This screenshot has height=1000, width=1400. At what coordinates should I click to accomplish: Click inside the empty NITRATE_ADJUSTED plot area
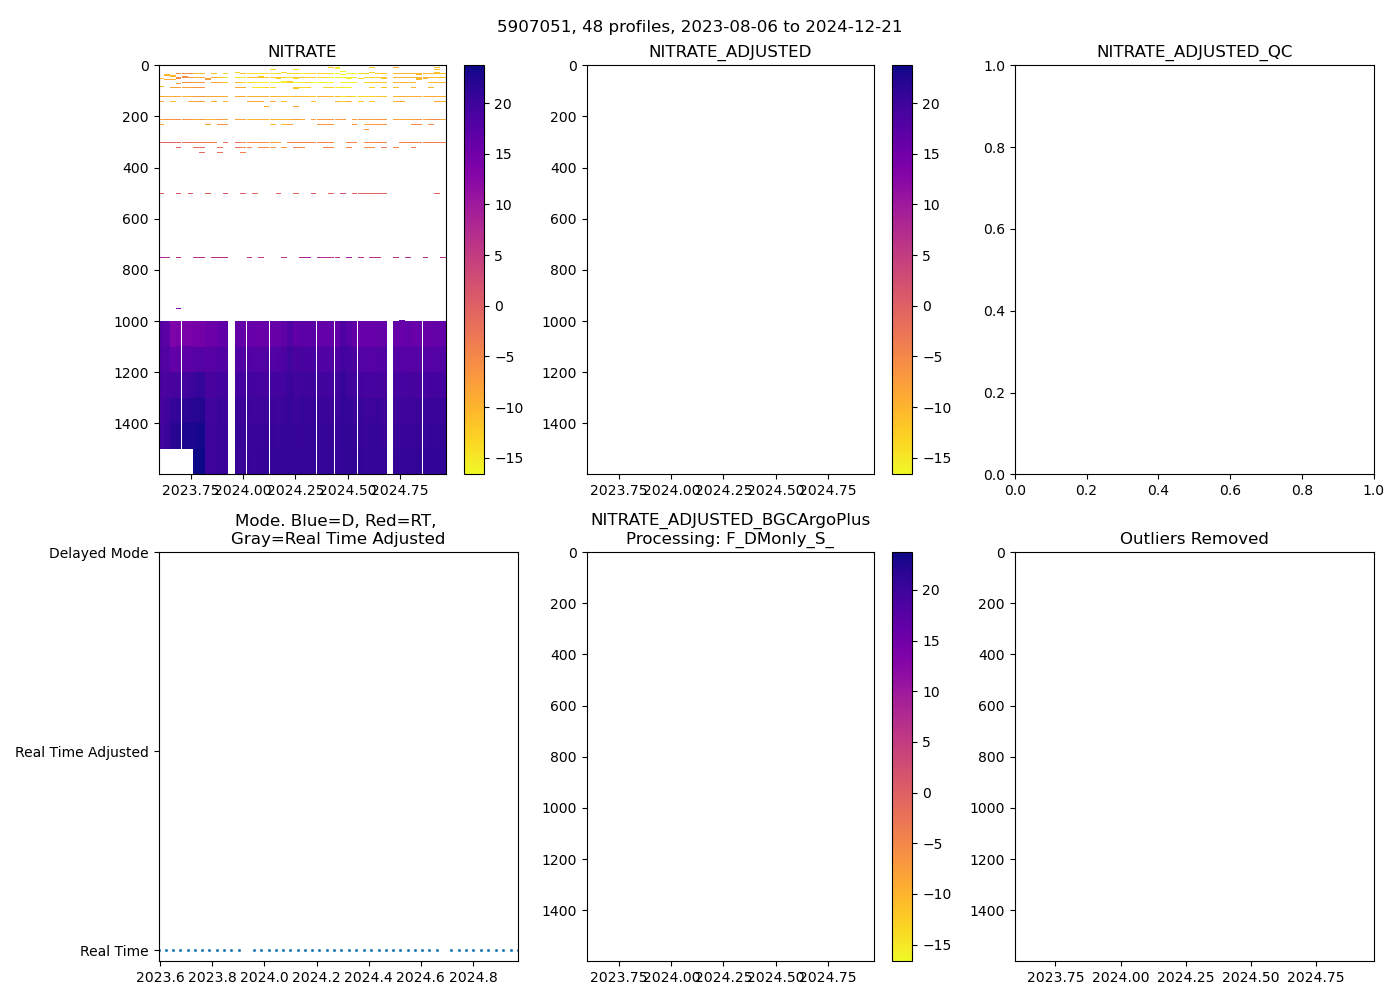pos(730,270)
